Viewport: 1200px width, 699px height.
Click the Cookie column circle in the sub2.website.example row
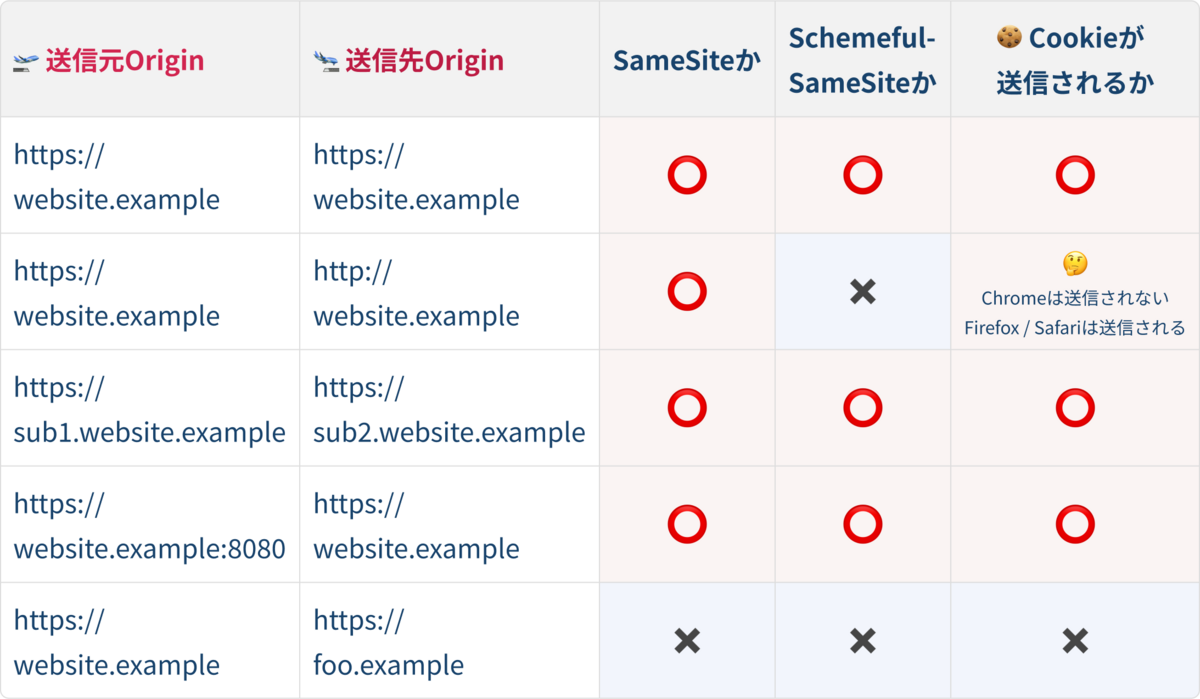coord(1075,408)
